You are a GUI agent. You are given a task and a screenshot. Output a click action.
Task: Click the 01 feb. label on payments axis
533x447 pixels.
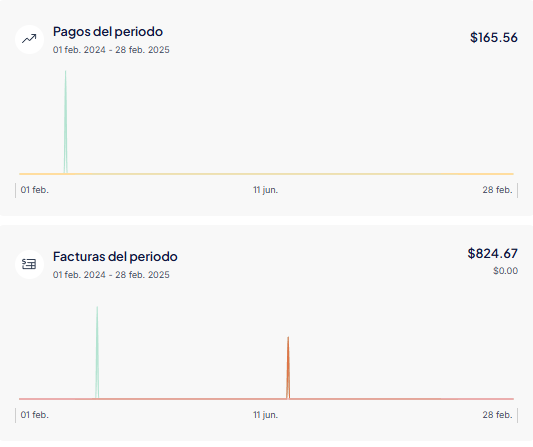pos(35,190)
